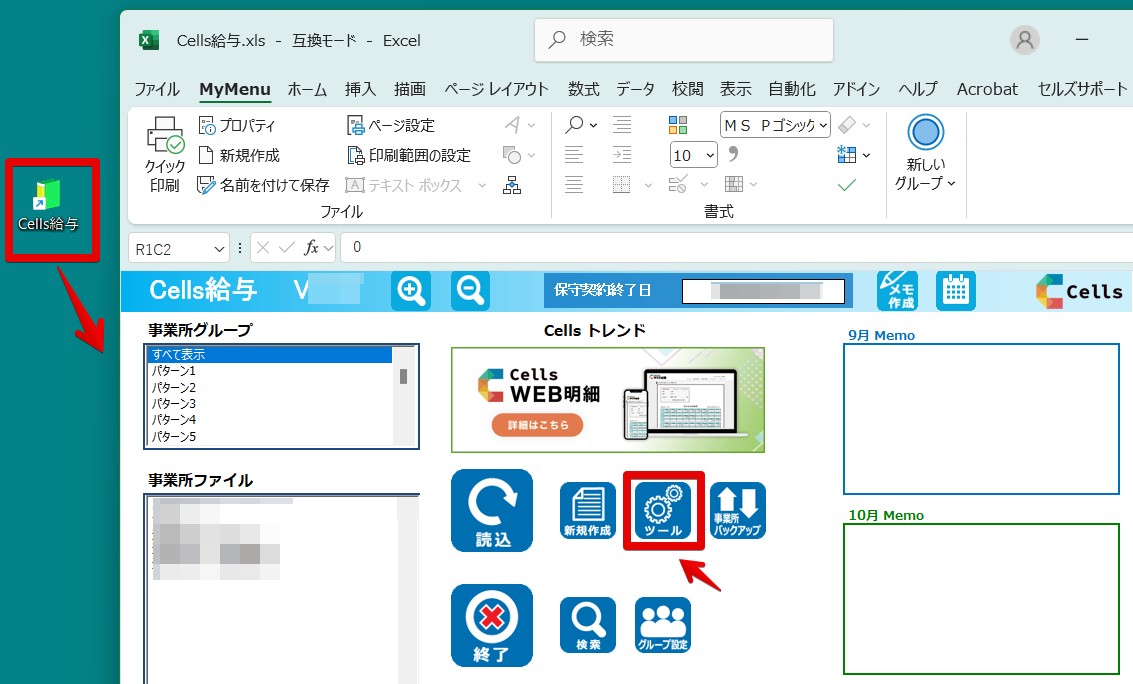The height and width of the screenshot is (684, 1133).
Task: Open the Name Box R1C2 dropdown arrow
Action: click(x=219, y=249)
